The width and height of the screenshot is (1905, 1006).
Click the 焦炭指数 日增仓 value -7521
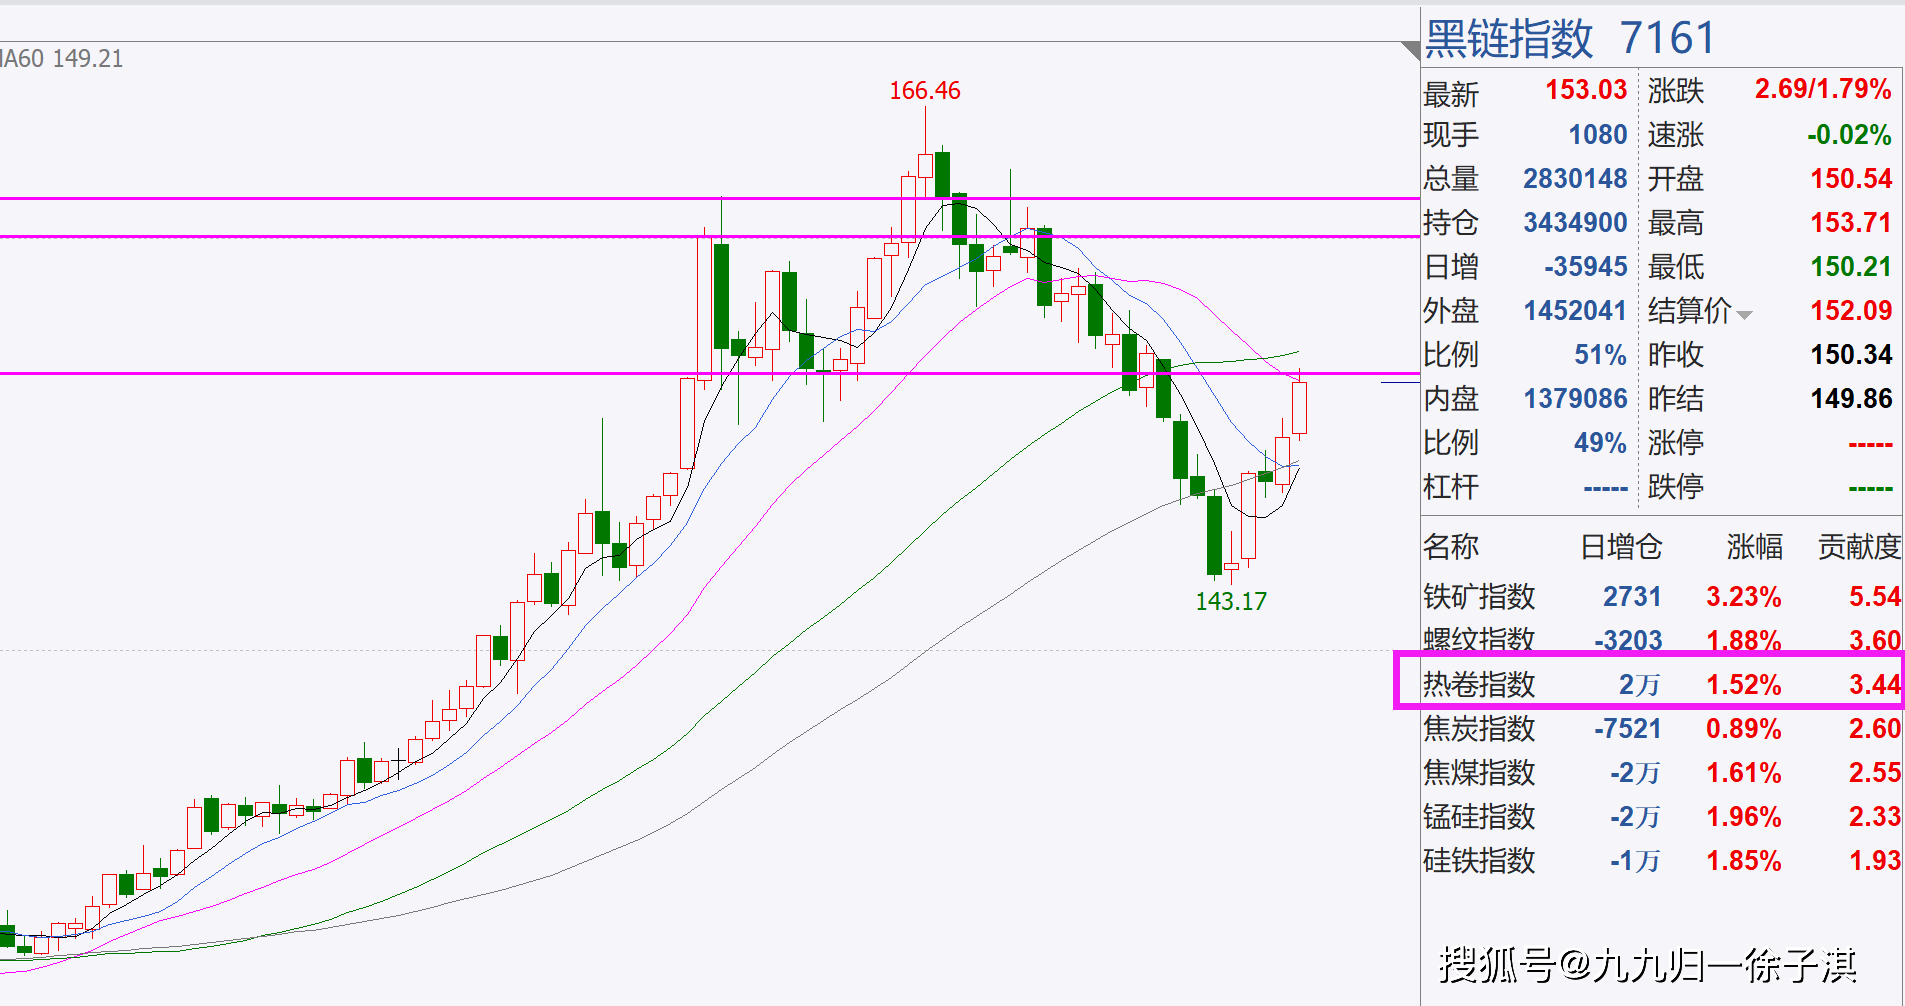tap(1628, 729)
